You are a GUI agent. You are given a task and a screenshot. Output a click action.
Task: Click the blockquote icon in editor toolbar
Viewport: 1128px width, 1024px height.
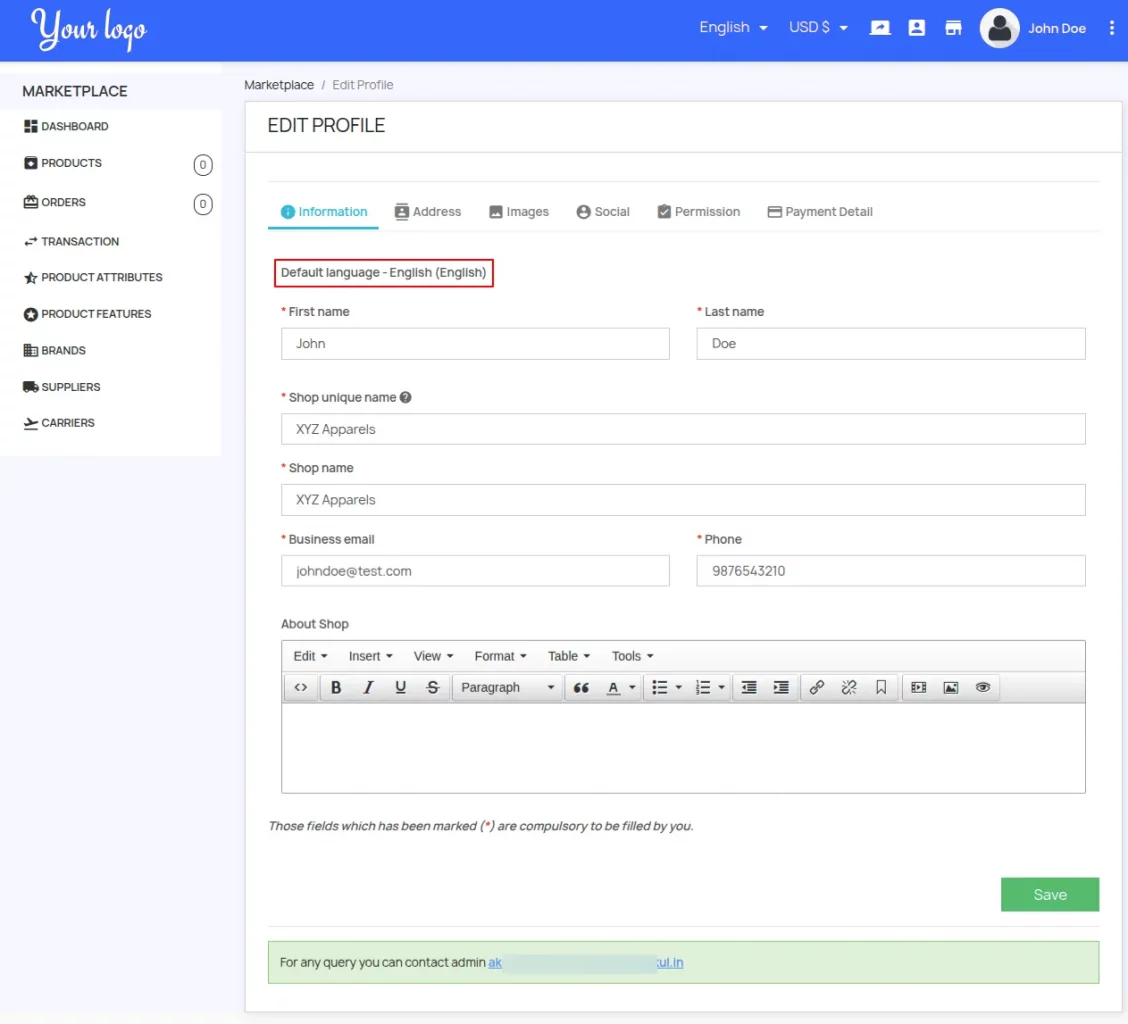[x=581, y=687]
